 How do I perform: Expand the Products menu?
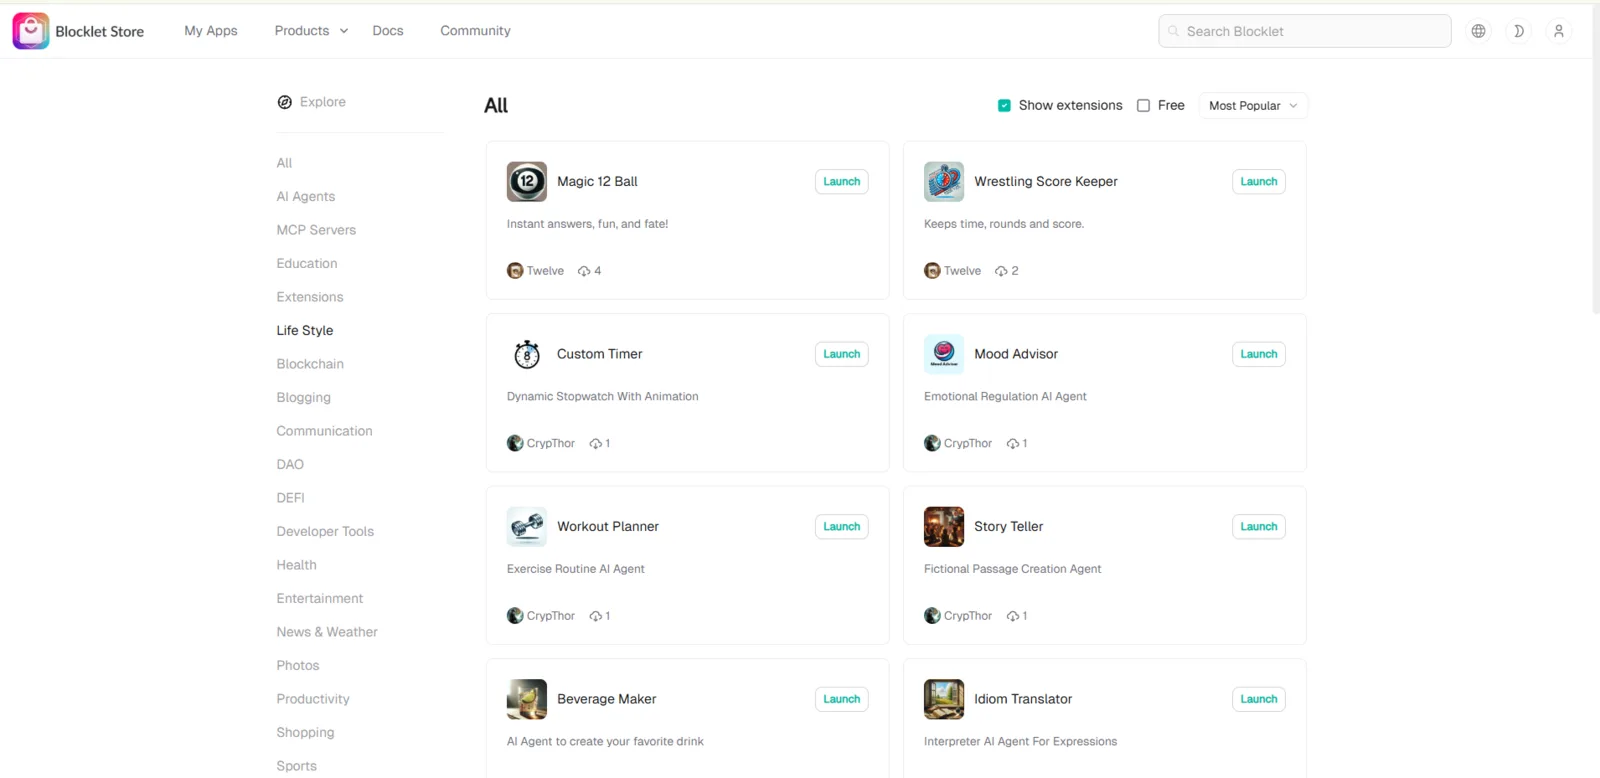tap(311, 31)
